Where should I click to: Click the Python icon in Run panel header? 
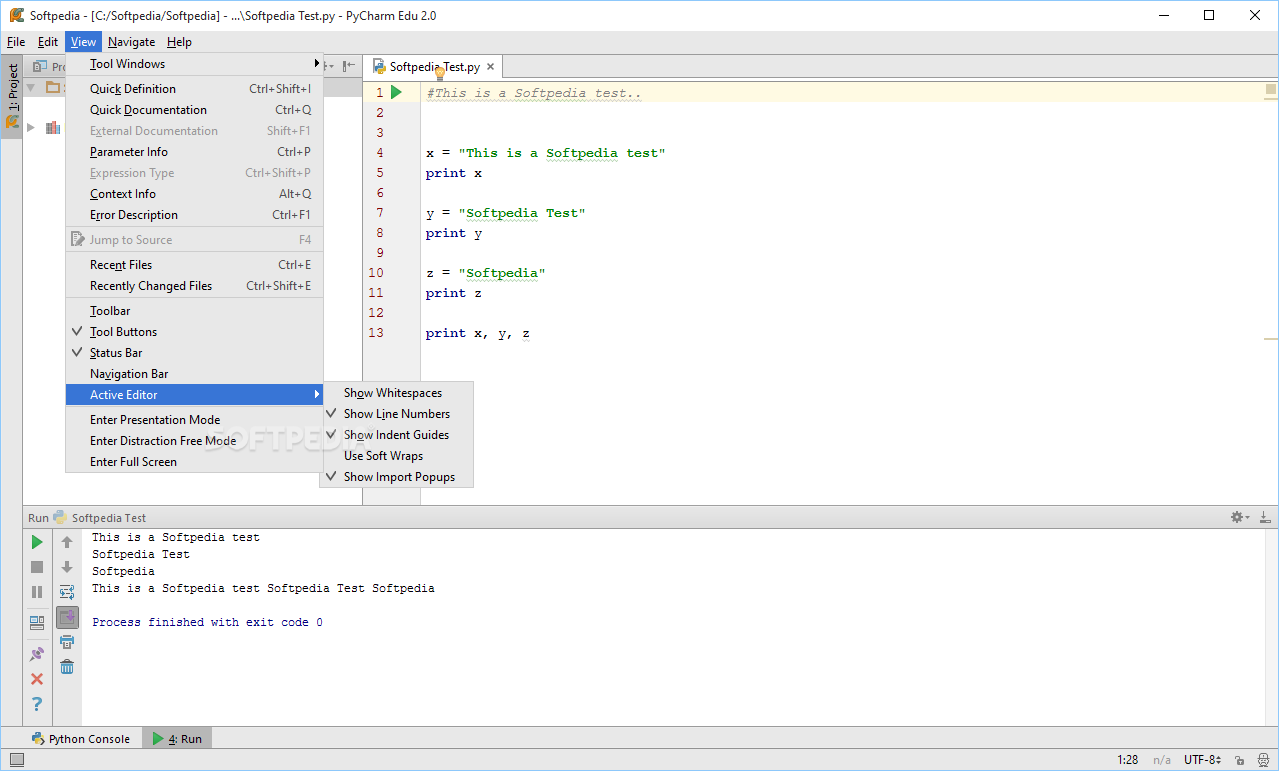(60, 517)
